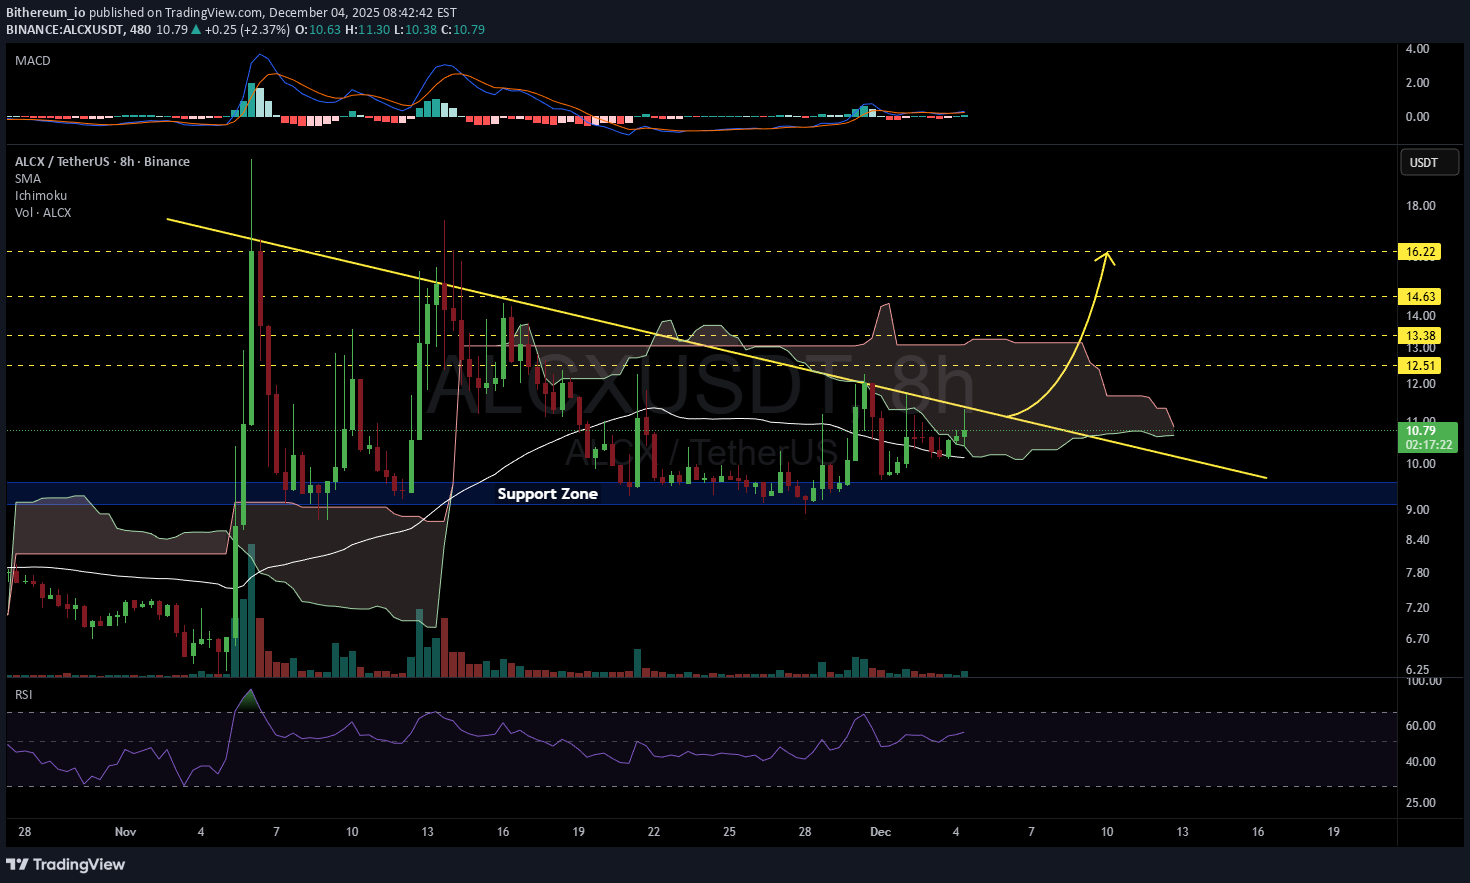Click the BINANCE:ALCXUSDT ticker in header
This screenshot has height=883, width=1470.
(64, 30)
